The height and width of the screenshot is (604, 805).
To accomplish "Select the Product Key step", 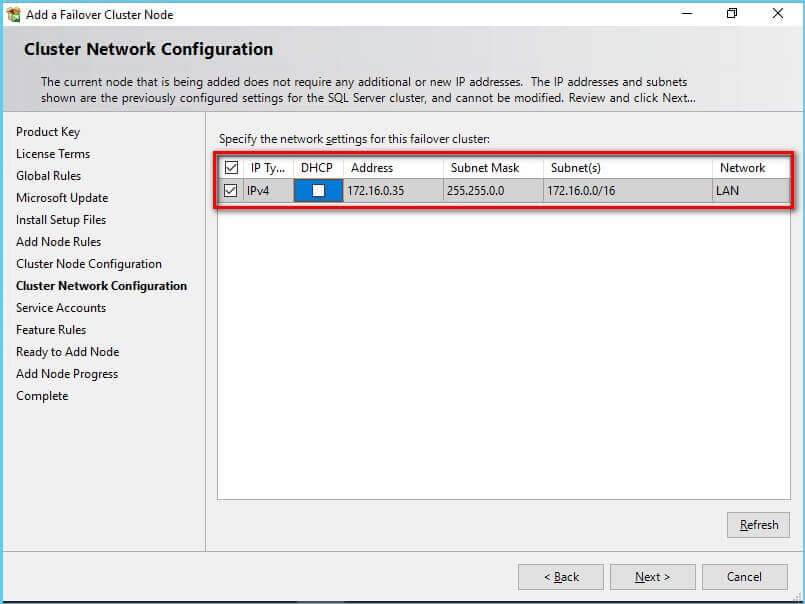I will tap(48, 132).
